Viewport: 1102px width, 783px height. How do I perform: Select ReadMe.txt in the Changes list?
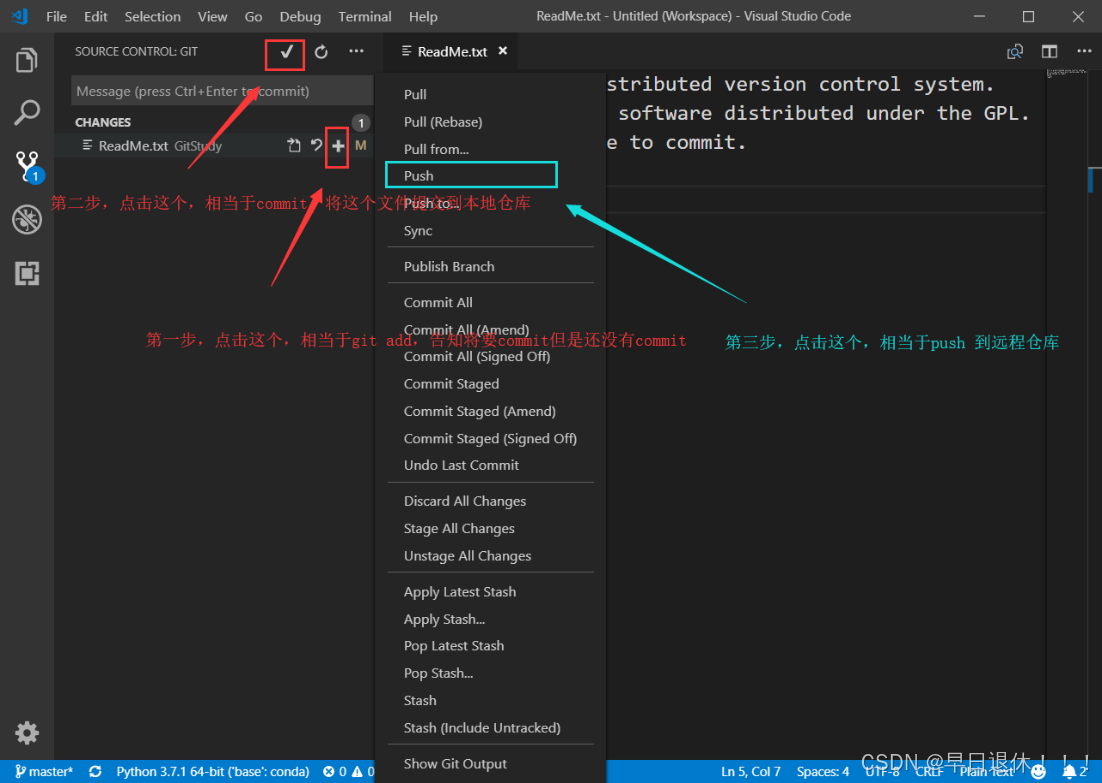point(214,145)
